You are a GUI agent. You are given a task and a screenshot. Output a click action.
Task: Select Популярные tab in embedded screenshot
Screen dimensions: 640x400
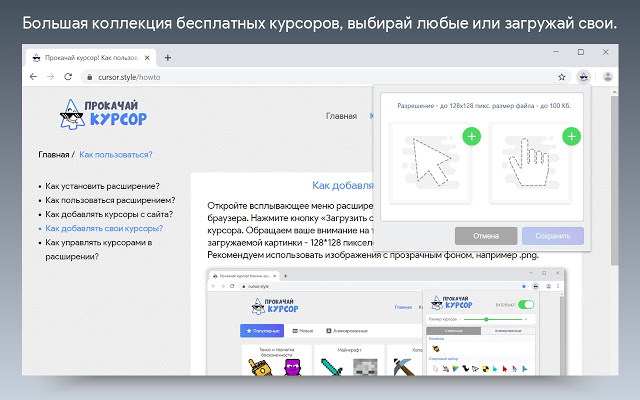262,331
